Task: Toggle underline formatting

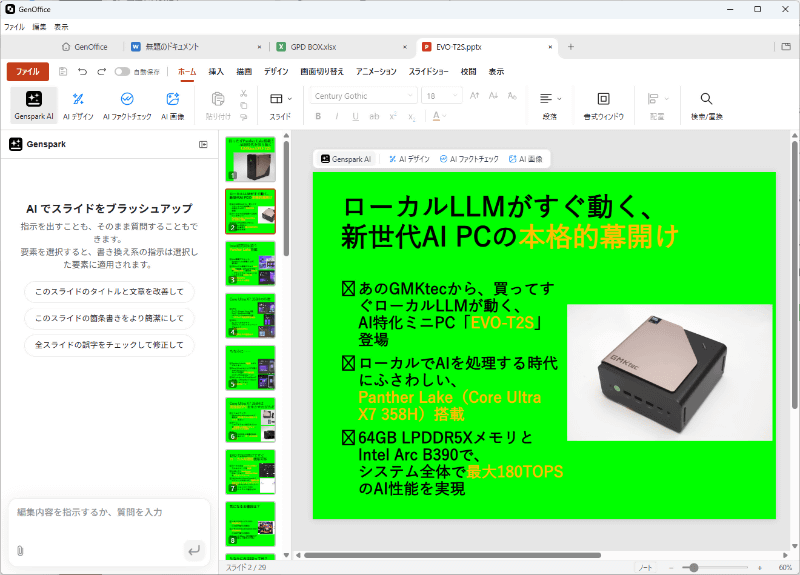Action: (355, 116)
